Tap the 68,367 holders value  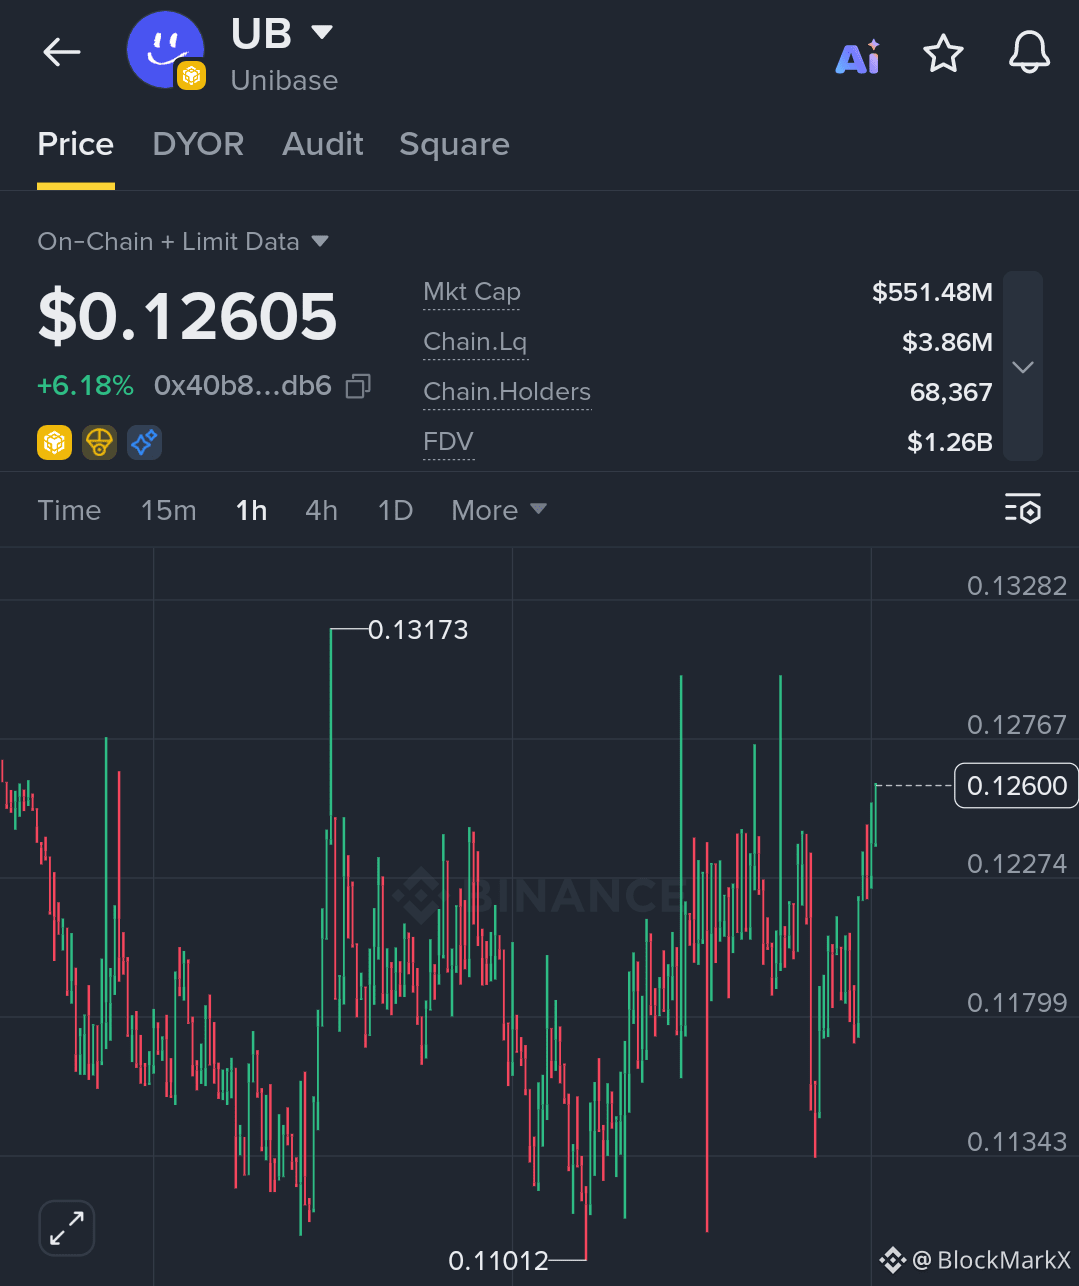(x=951, y=392)
